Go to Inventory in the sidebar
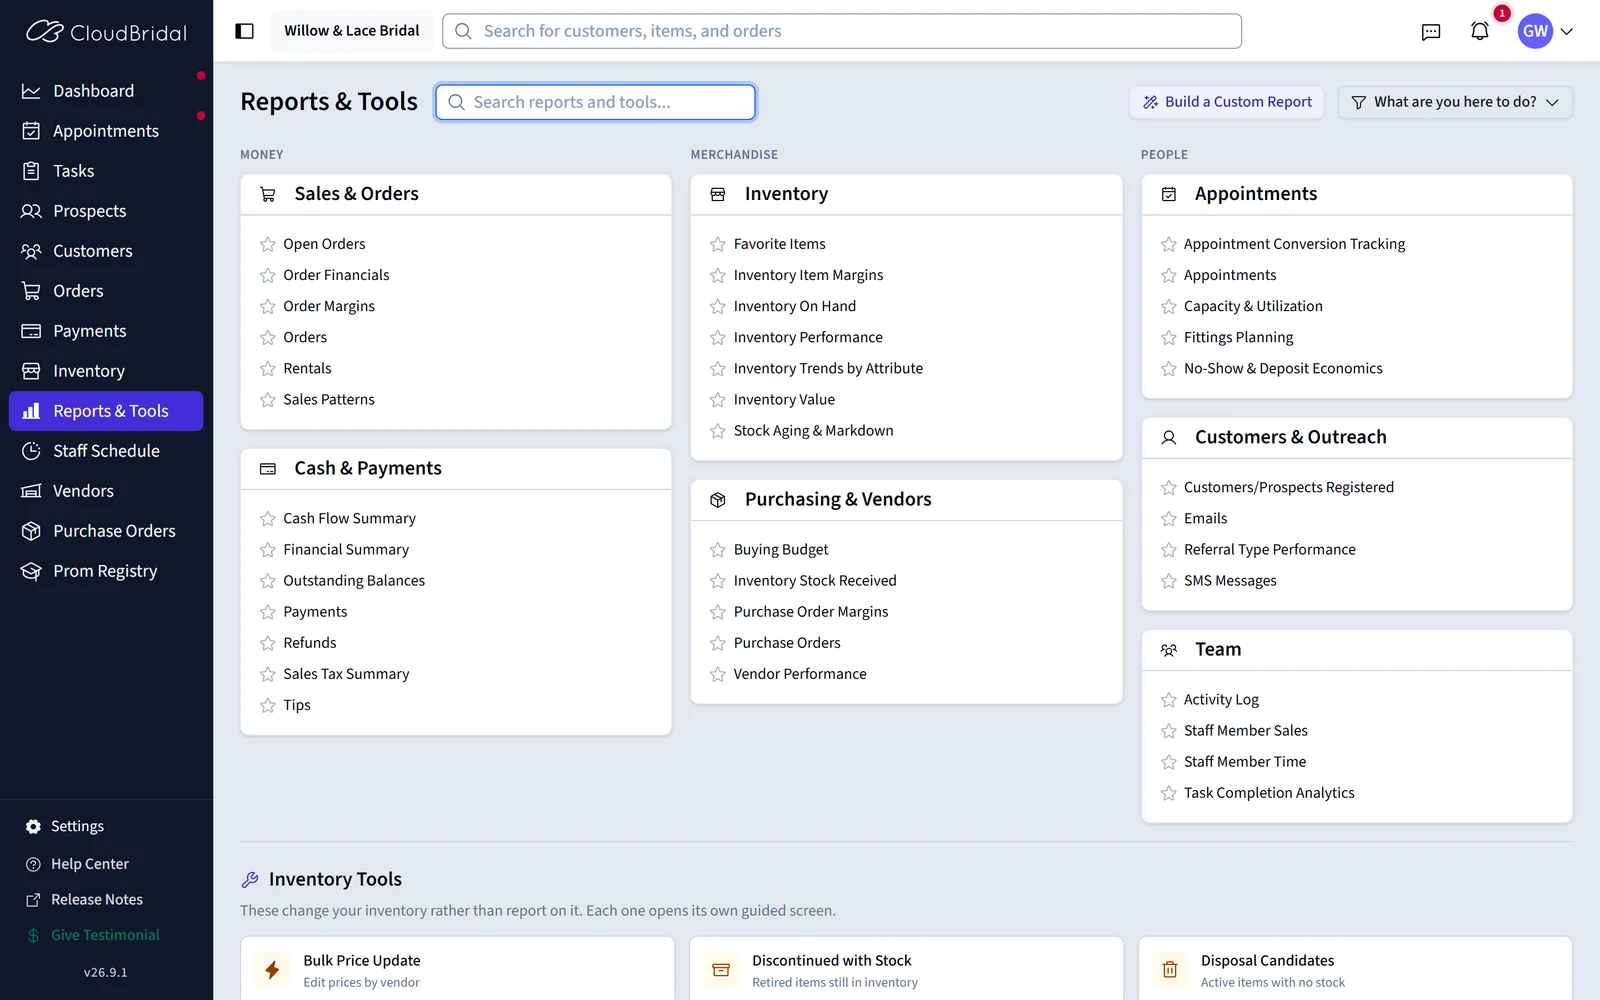1600x1000 pixels. [106, 371]
